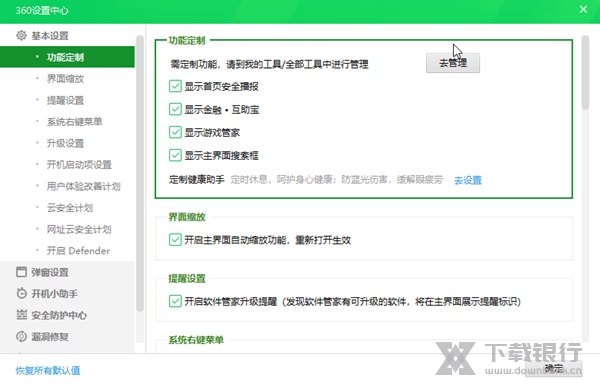Click the clock icon beside 开机小助手
This screenshot has height=384, width=600.
pos(21,293)
